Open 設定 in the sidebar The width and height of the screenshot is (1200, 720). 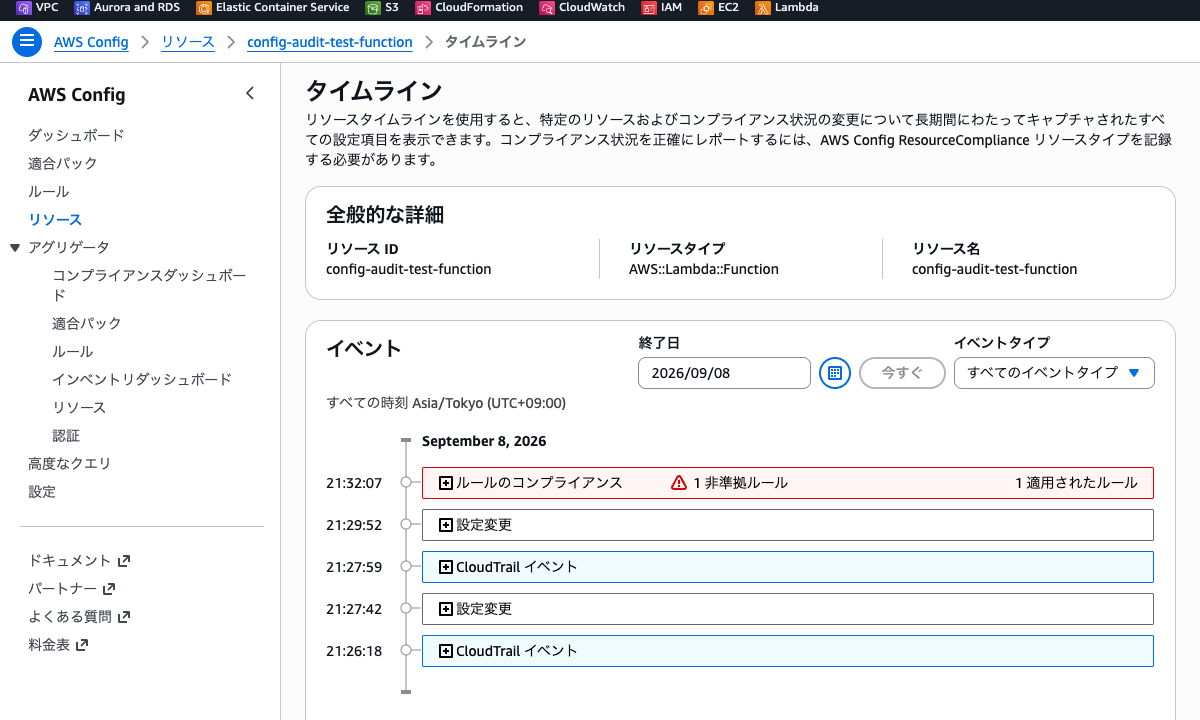(42, 491)
